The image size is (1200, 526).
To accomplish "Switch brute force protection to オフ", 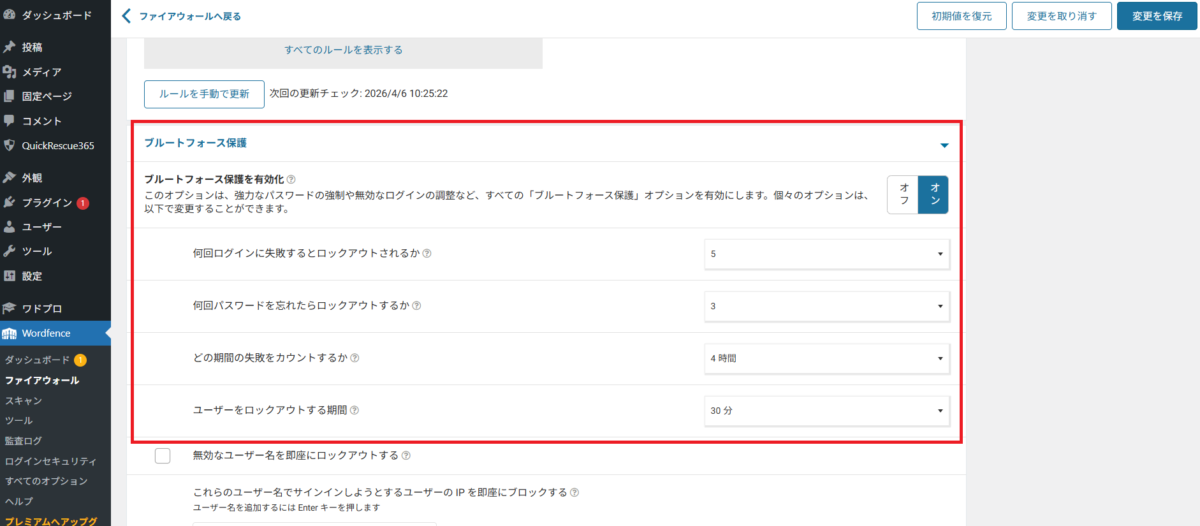I will click(x=904, y=194).
